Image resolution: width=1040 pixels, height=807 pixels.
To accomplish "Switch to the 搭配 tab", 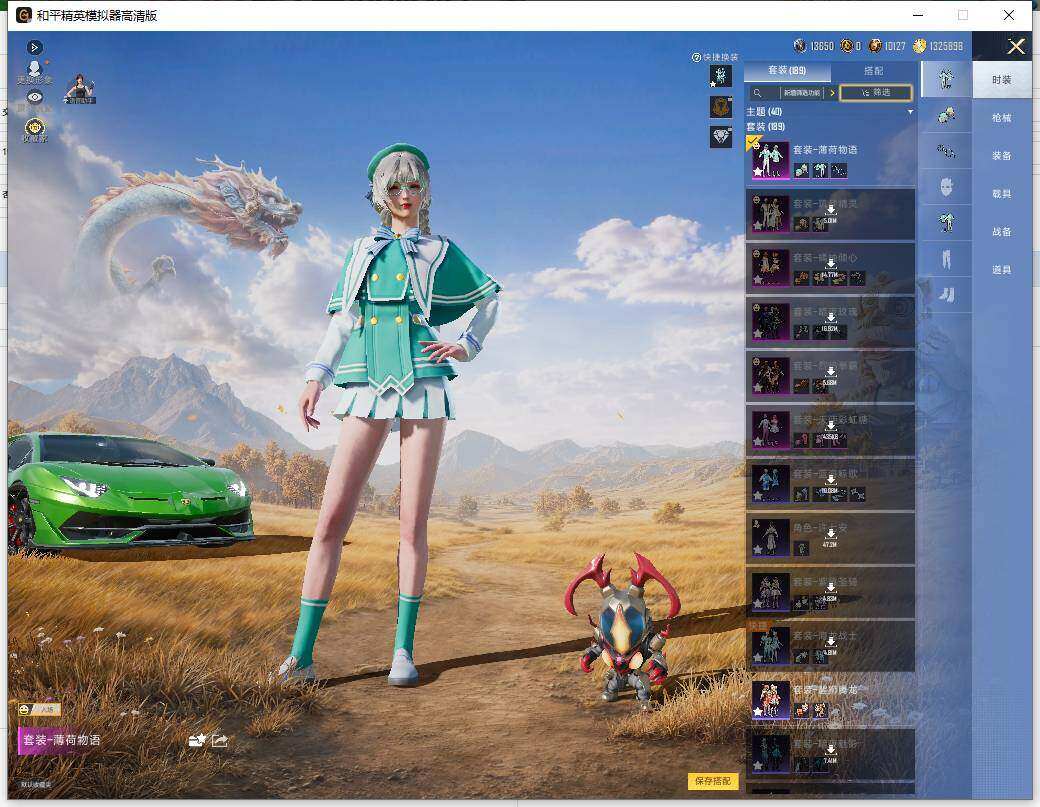I will click(874, 70).
